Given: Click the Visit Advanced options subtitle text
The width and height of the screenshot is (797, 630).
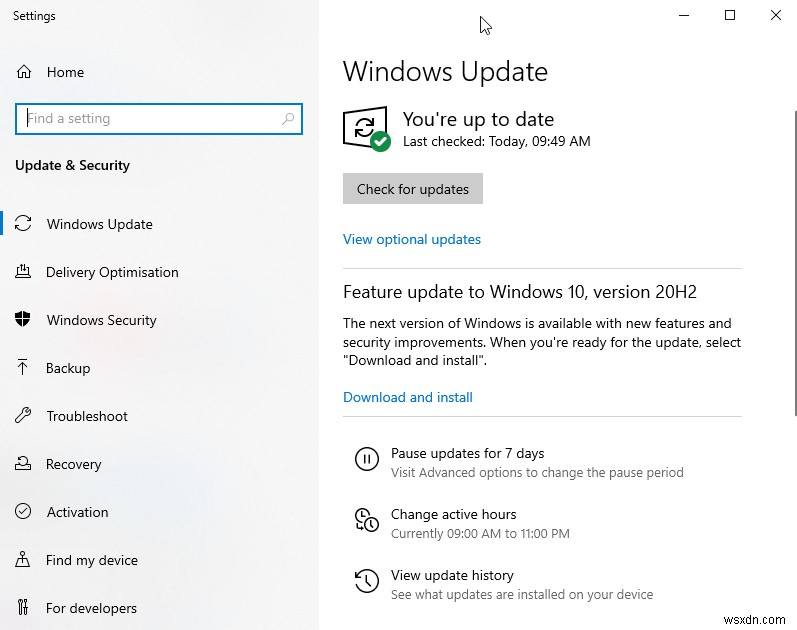Looking at the screenshot, I should pyautogui.click(x=537, y=472).
